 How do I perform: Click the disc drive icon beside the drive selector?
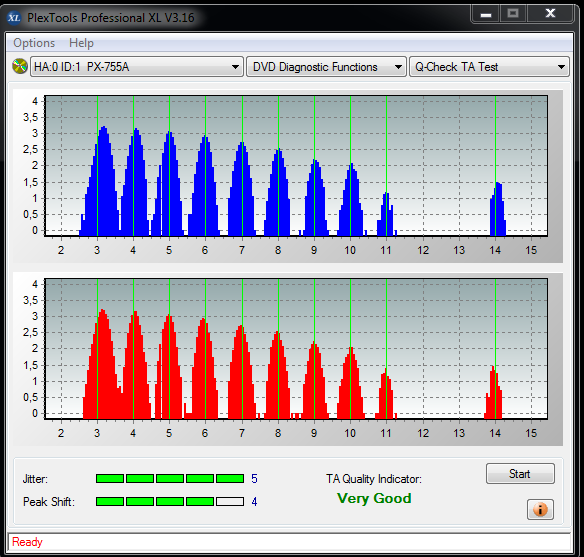tap(20, 67)
